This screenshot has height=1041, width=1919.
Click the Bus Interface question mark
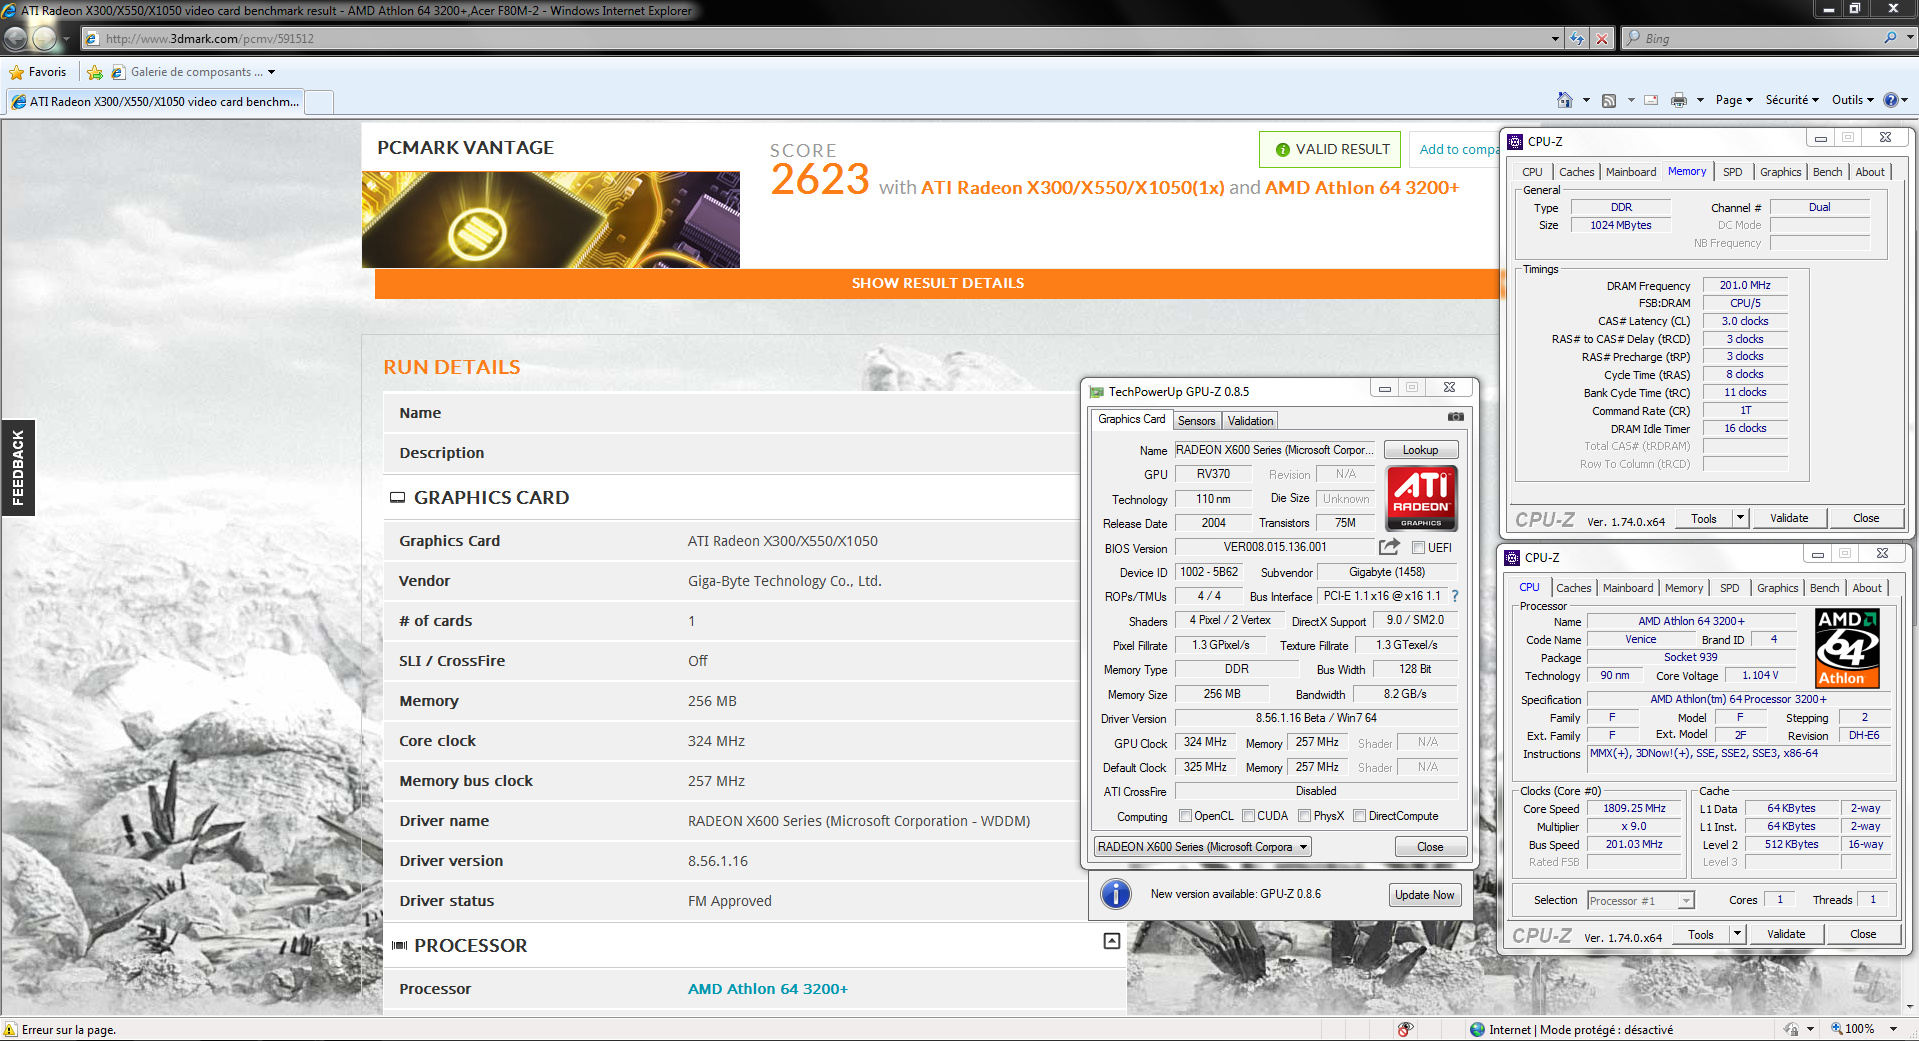pos(1455,596)
